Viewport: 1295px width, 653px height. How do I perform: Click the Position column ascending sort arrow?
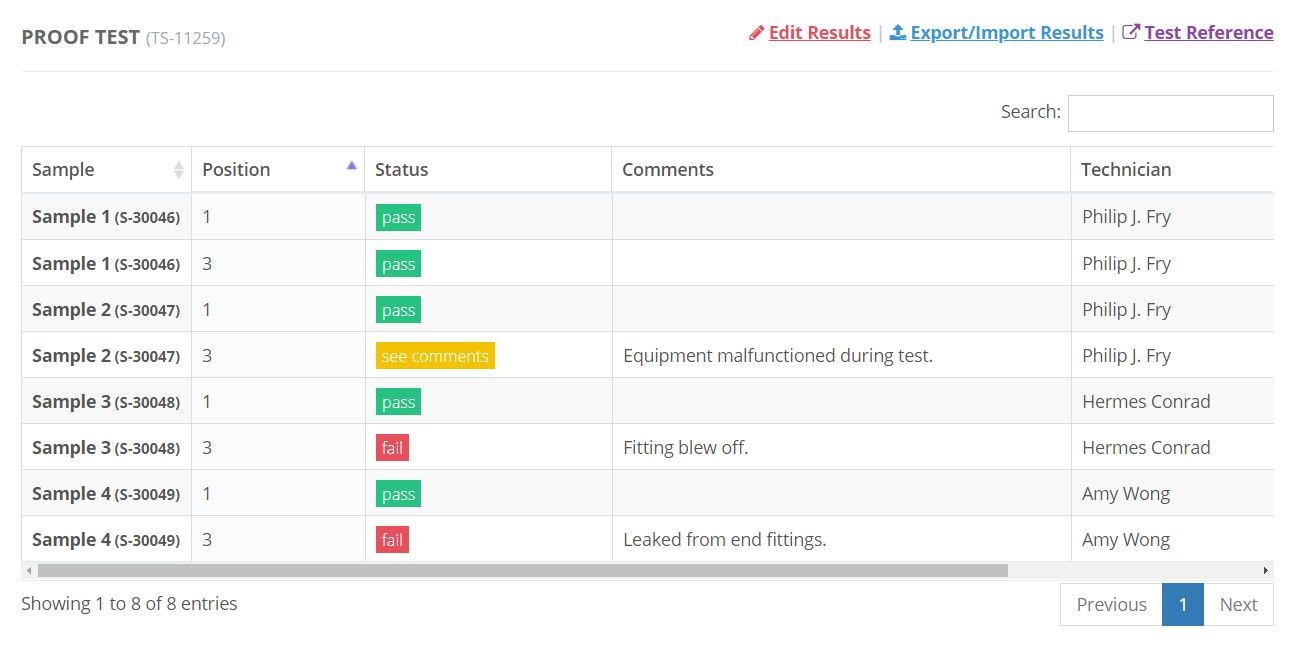351,166
